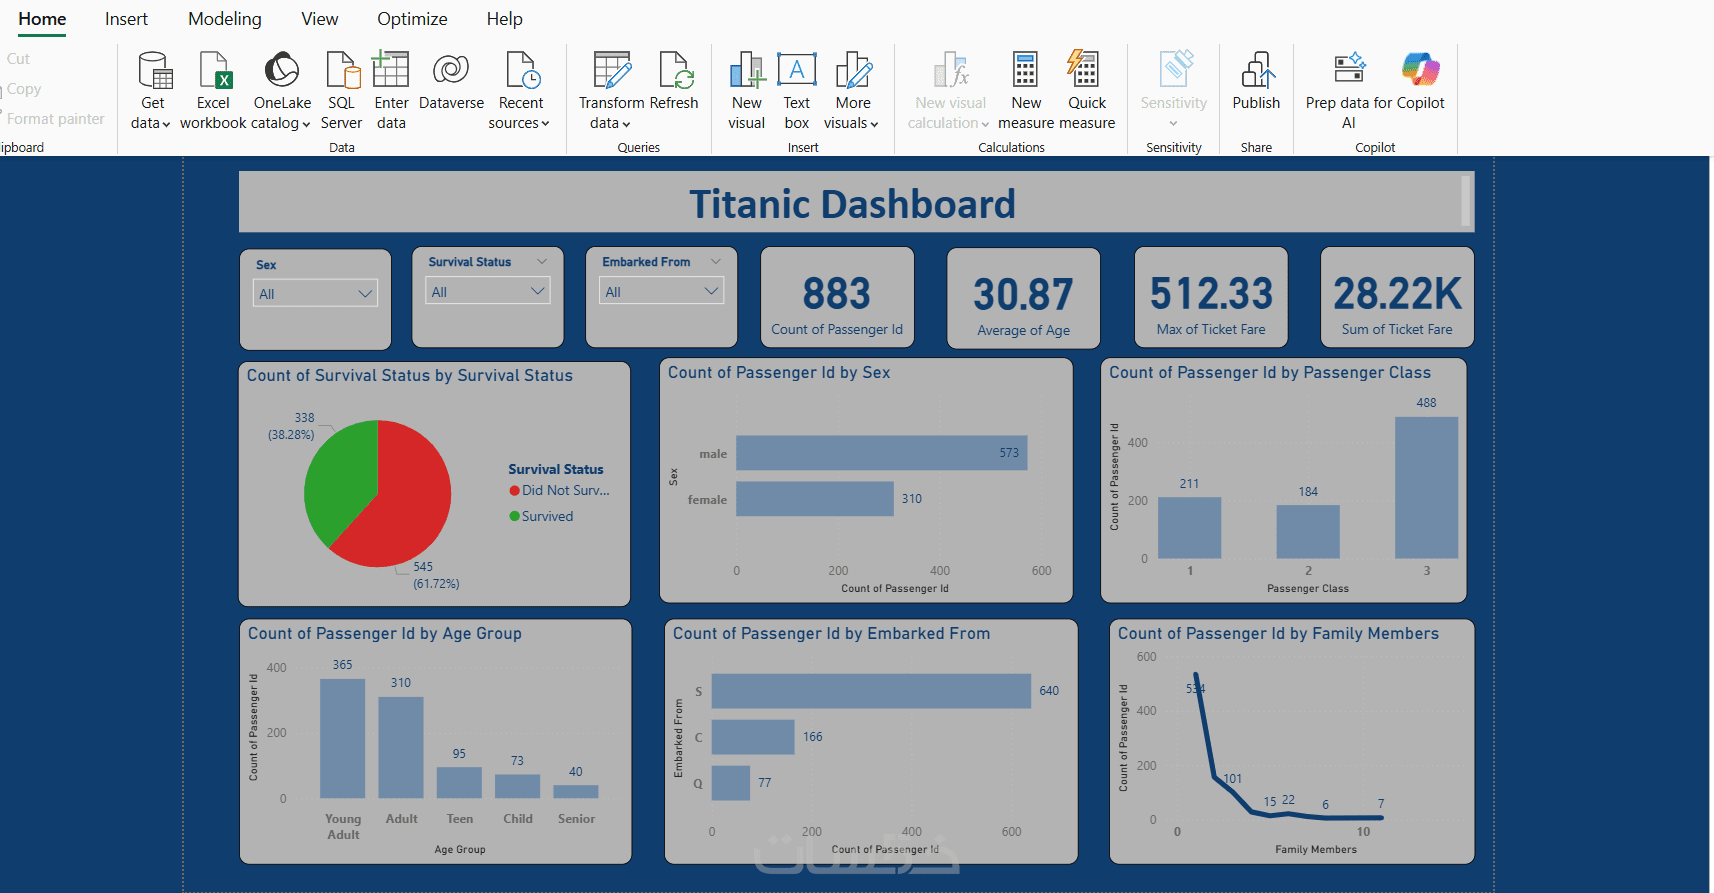Select the C embarked bar

click(x=753, y=737)
